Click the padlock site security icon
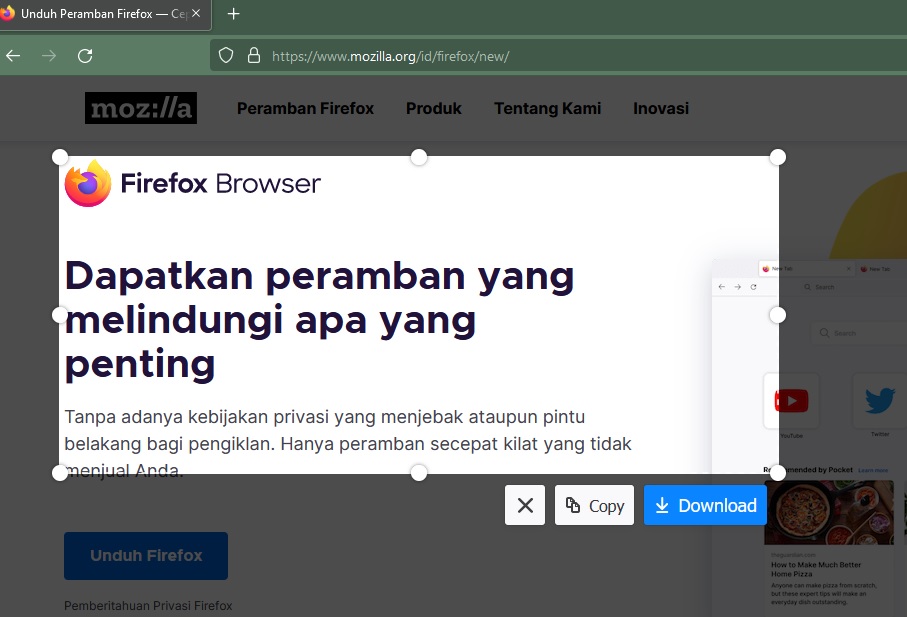 253,56
